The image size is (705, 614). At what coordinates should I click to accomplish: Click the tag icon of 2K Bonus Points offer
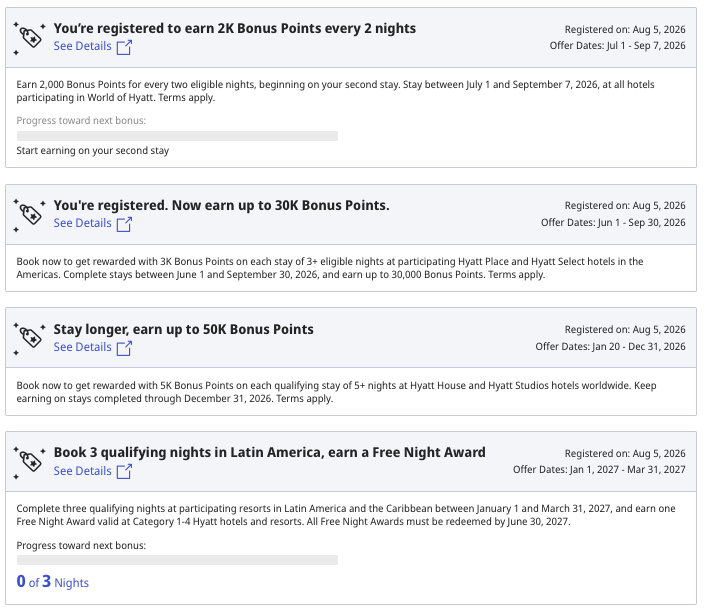(x=30, y=38)
